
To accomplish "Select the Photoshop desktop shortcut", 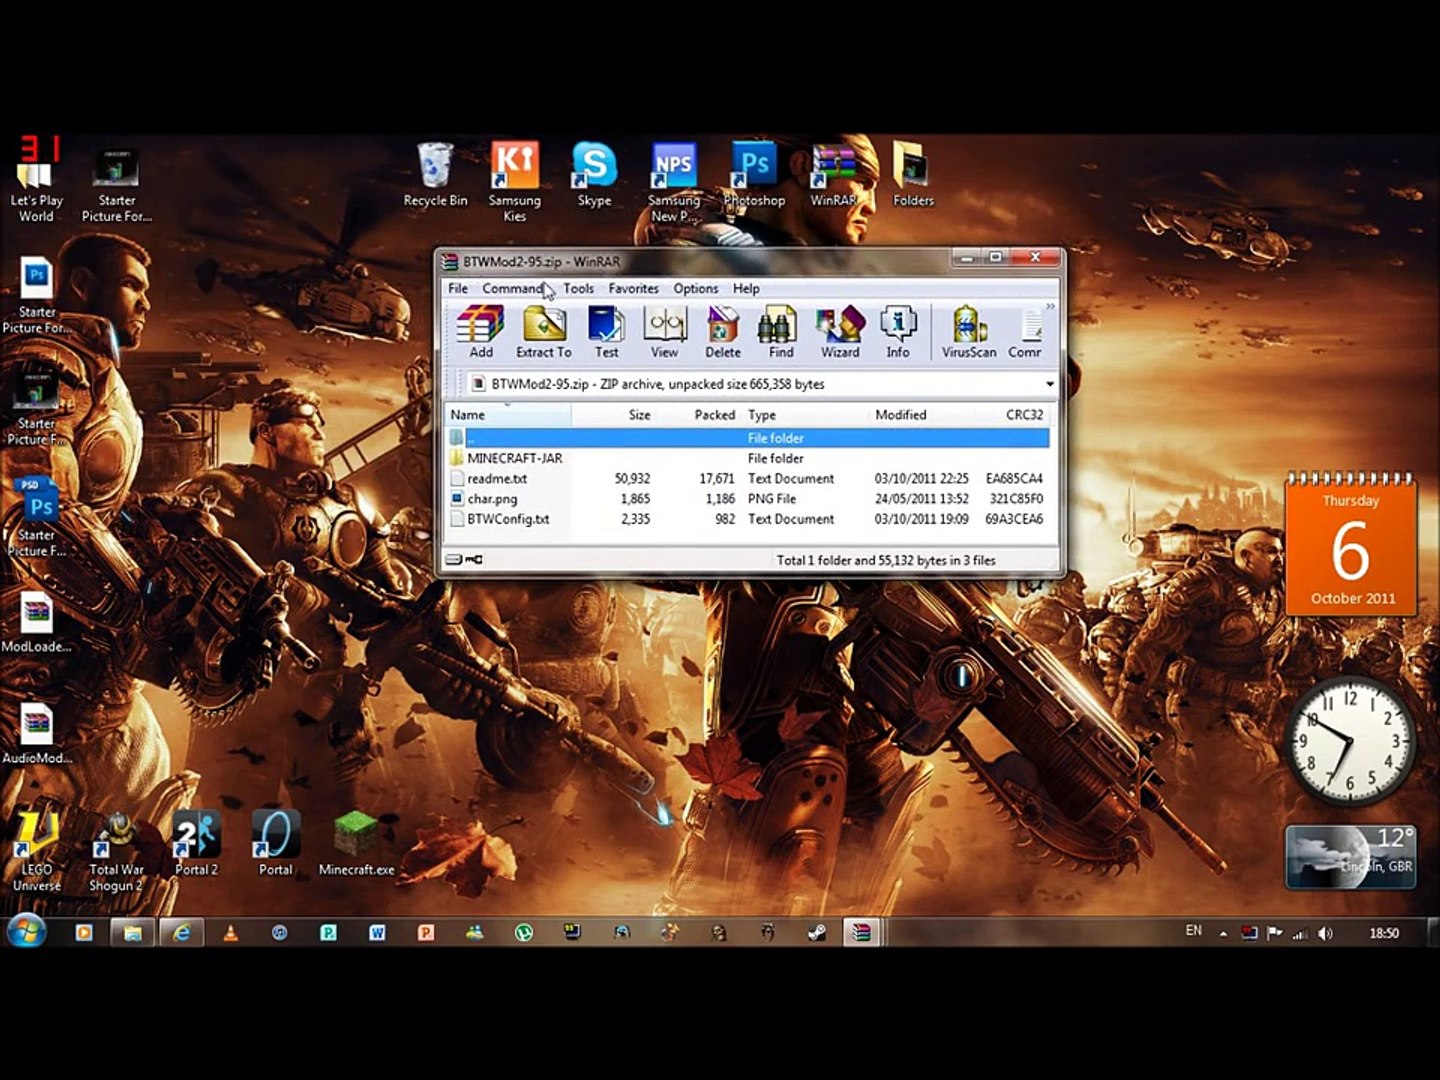I will [x=754, y=176].
